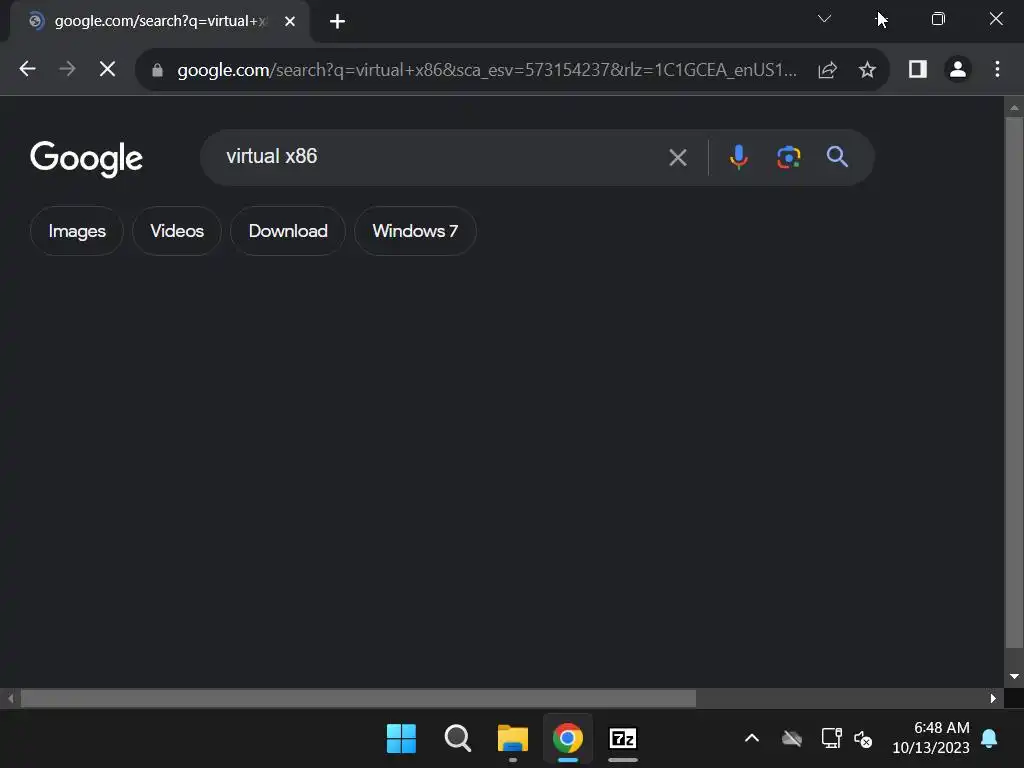Clear the search query

point(678,157)
